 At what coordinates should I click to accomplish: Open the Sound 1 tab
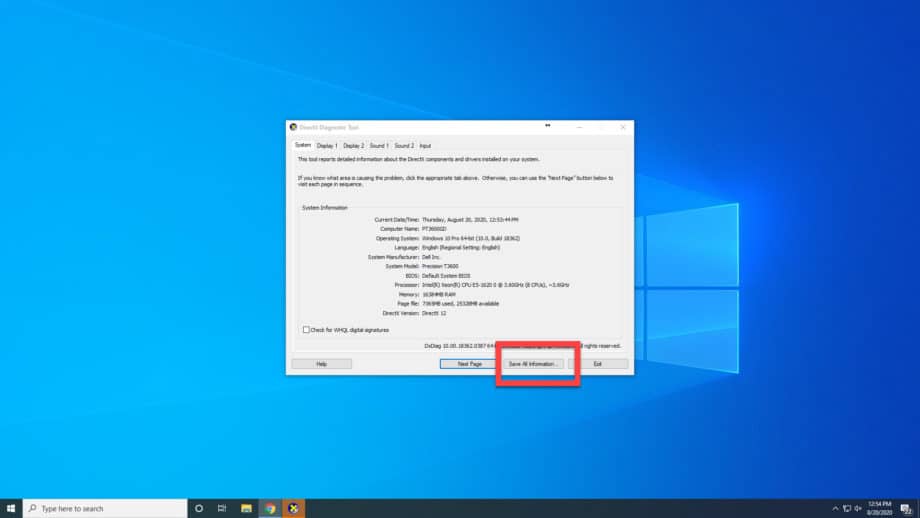tap(379, 145)
